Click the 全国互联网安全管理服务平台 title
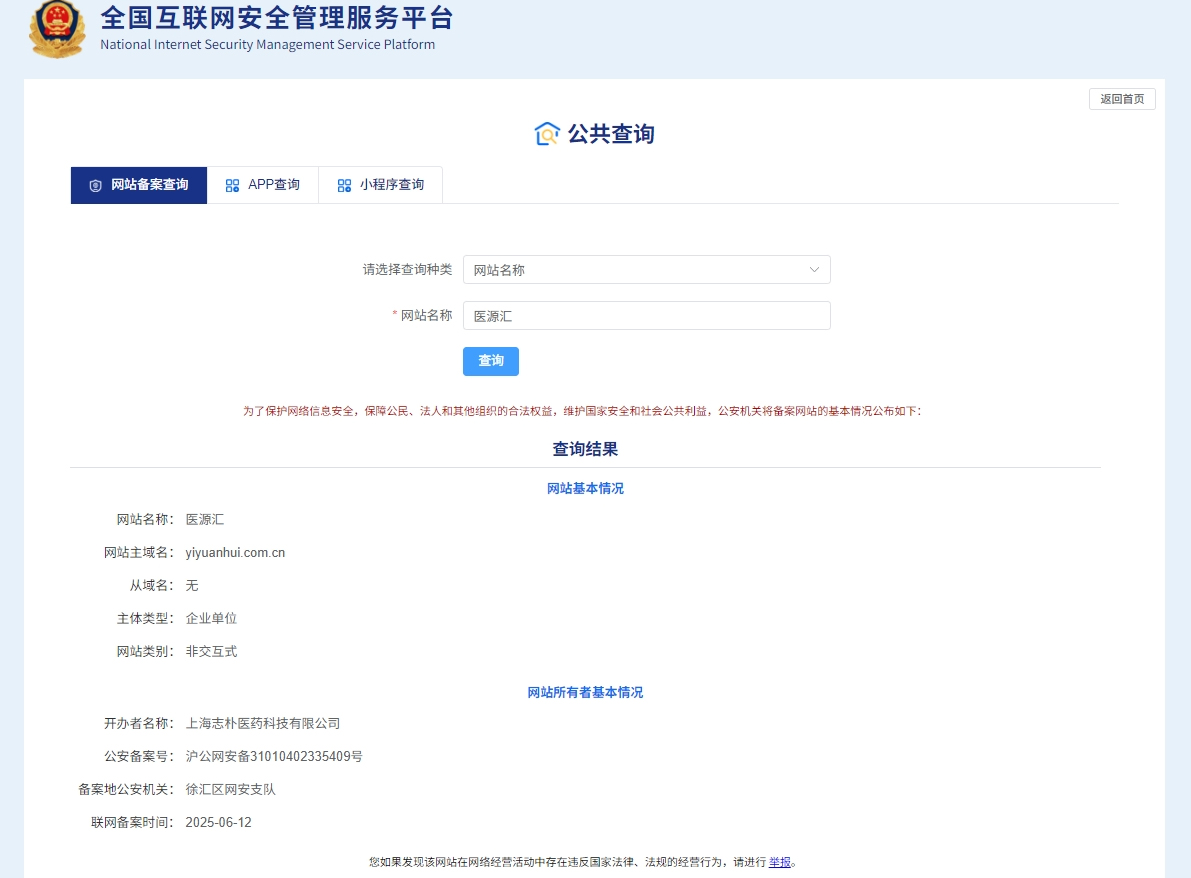The image size is (1191, 878). pyautogui.click(x=277, y=18)
